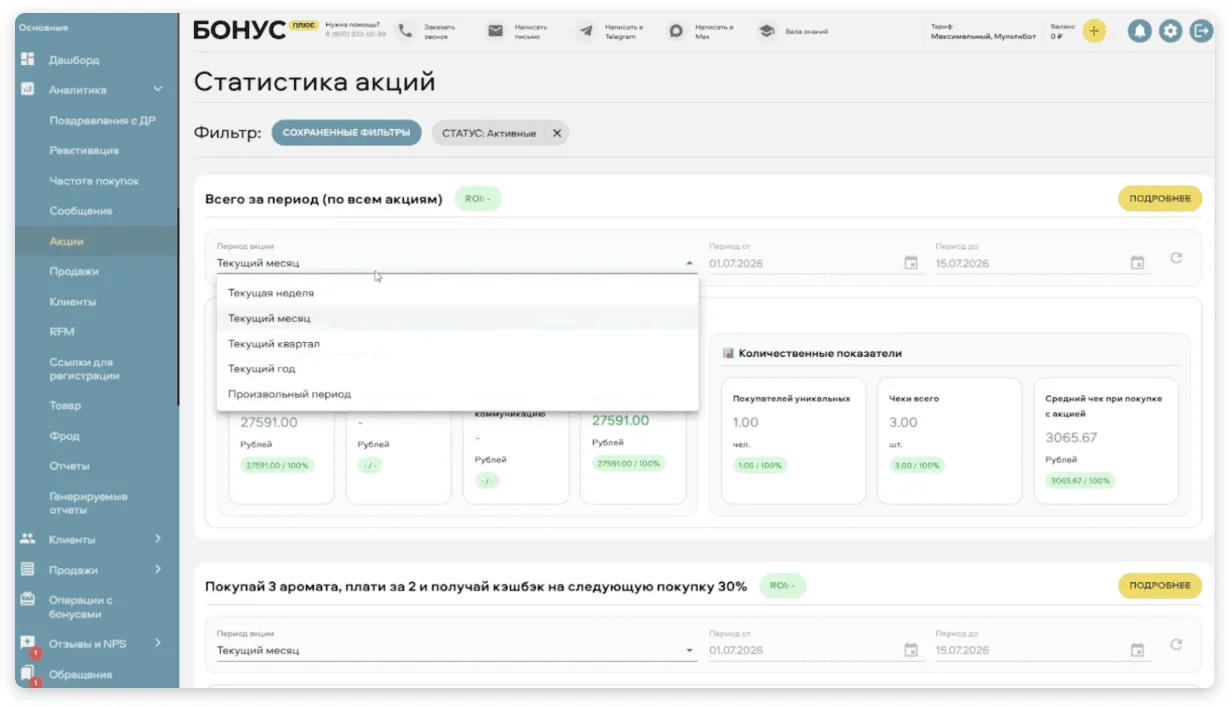Click the Клиенты people icon in sidebar
Viewport: 1231px width, 706px height.
[28, 539]
